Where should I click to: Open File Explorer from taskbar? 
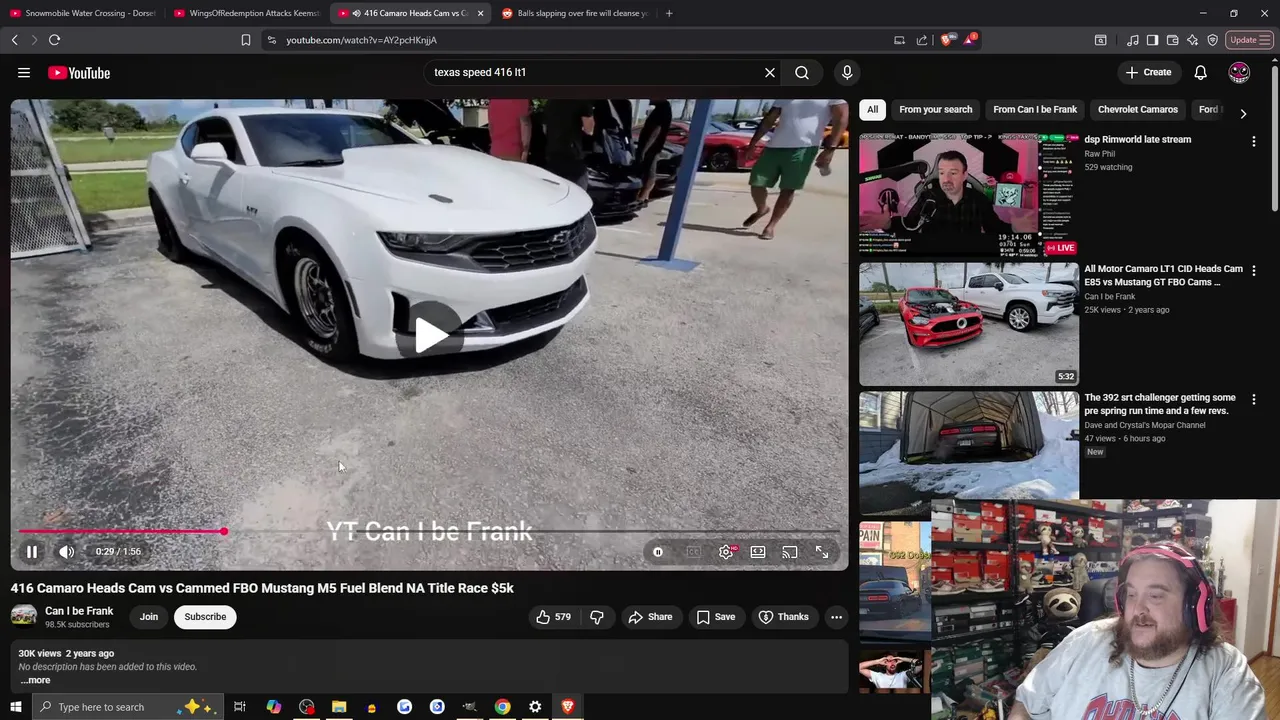click(339, 707)
